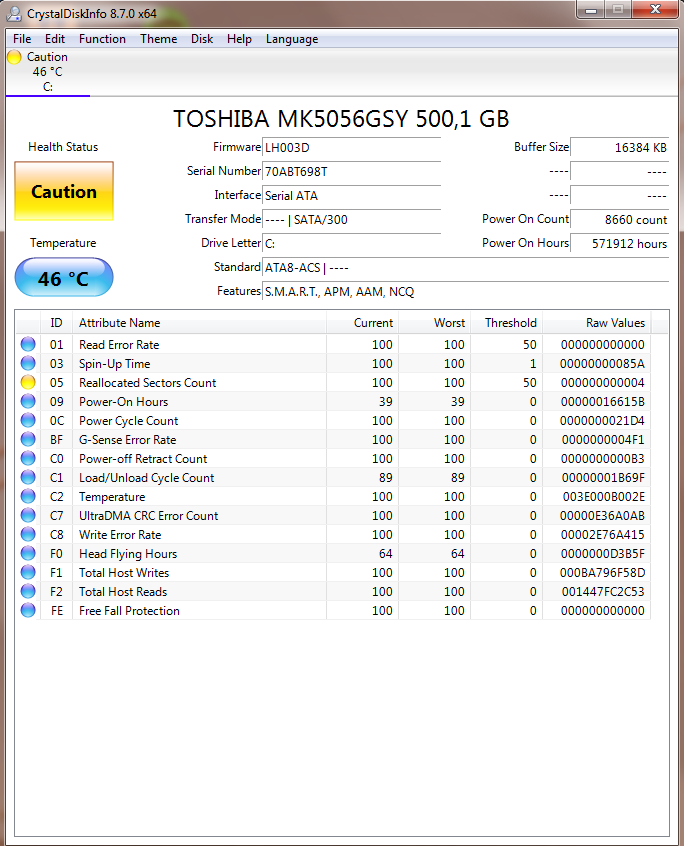This screenshot has width=684, height=846.
Task: Click the blue status icon for Power Cycle Count
Action: pos(28,420)
